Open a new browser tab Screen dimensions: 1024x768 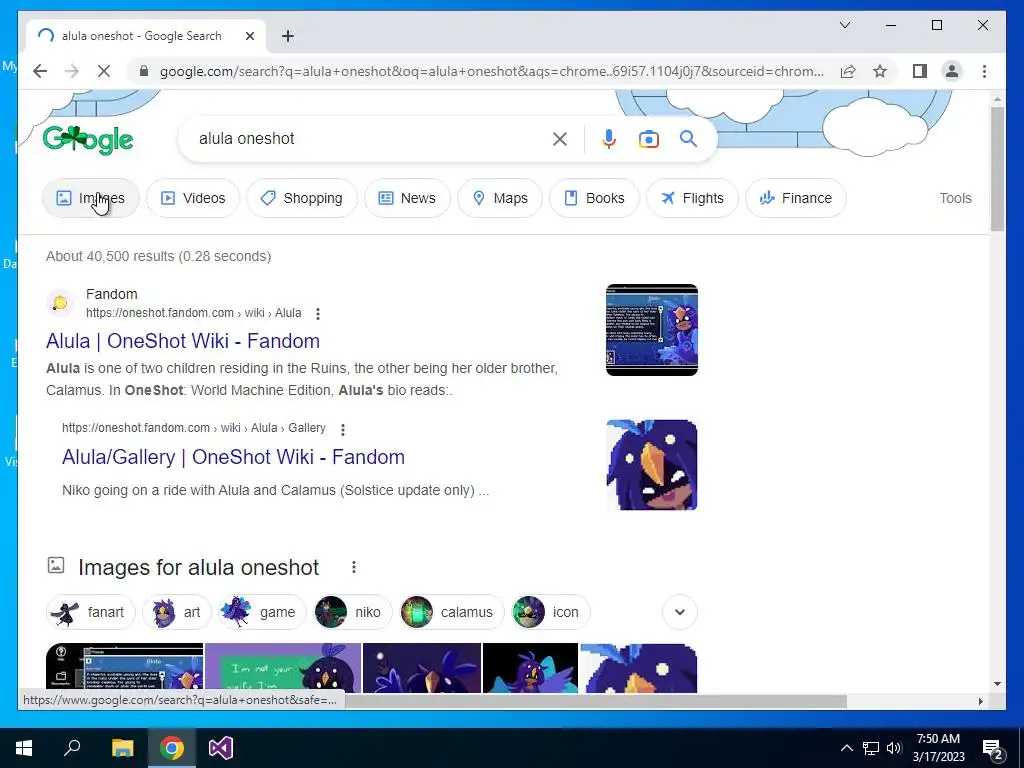pyautogui.click(x=288, y=36)
